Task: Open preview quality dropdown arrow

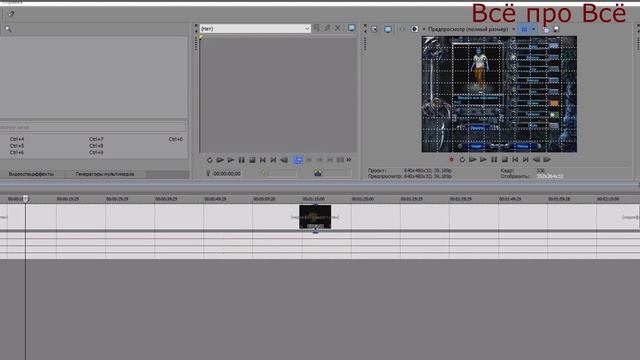Action: pyautogui.click(x=513, y=29)
